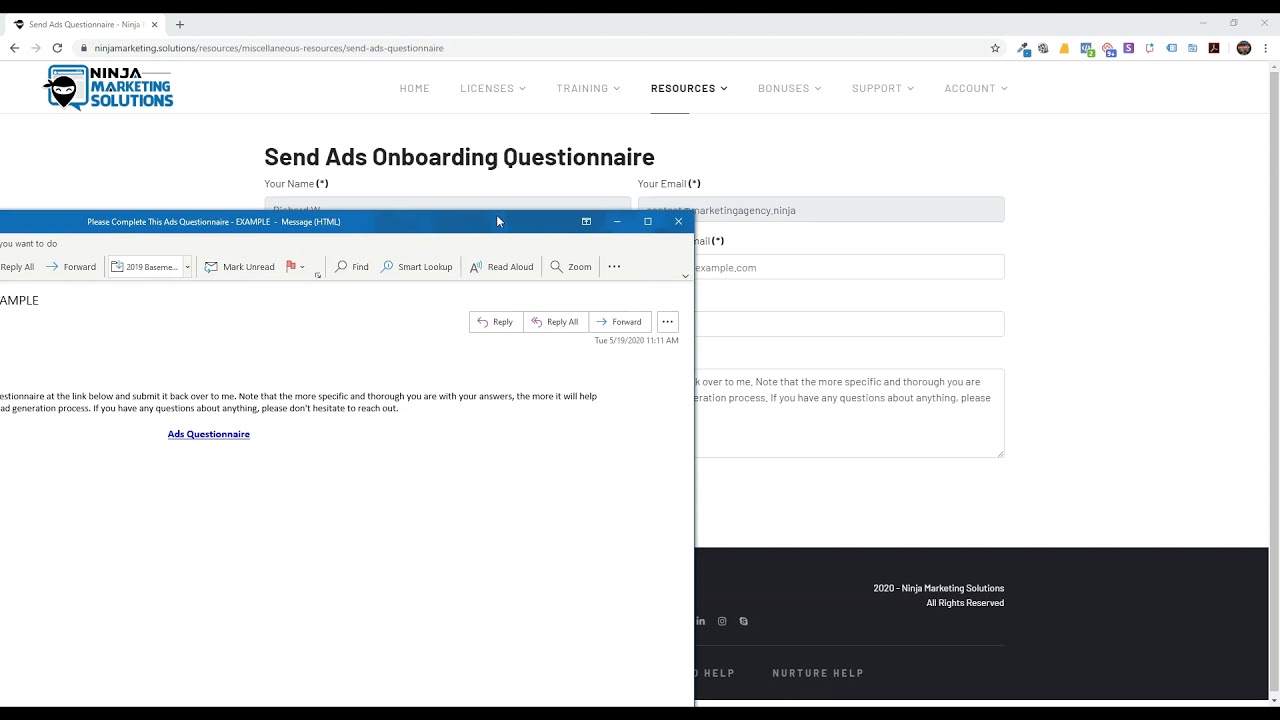Go to the HOME page
The width and height of the screenshot is (1280, 720).
pyautogui.click(x=414, y=88)
